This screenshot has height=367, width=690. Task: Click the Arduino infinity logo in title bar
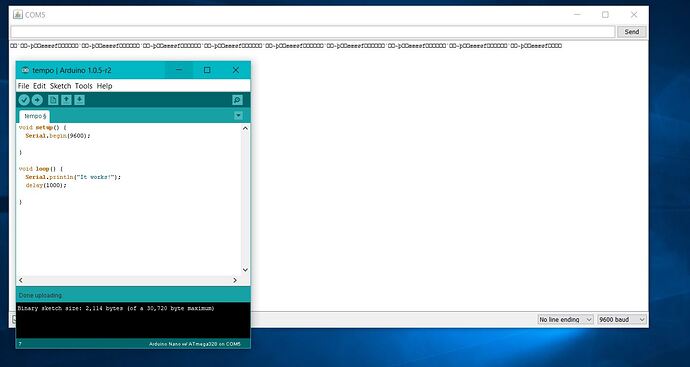coord(26,70)
